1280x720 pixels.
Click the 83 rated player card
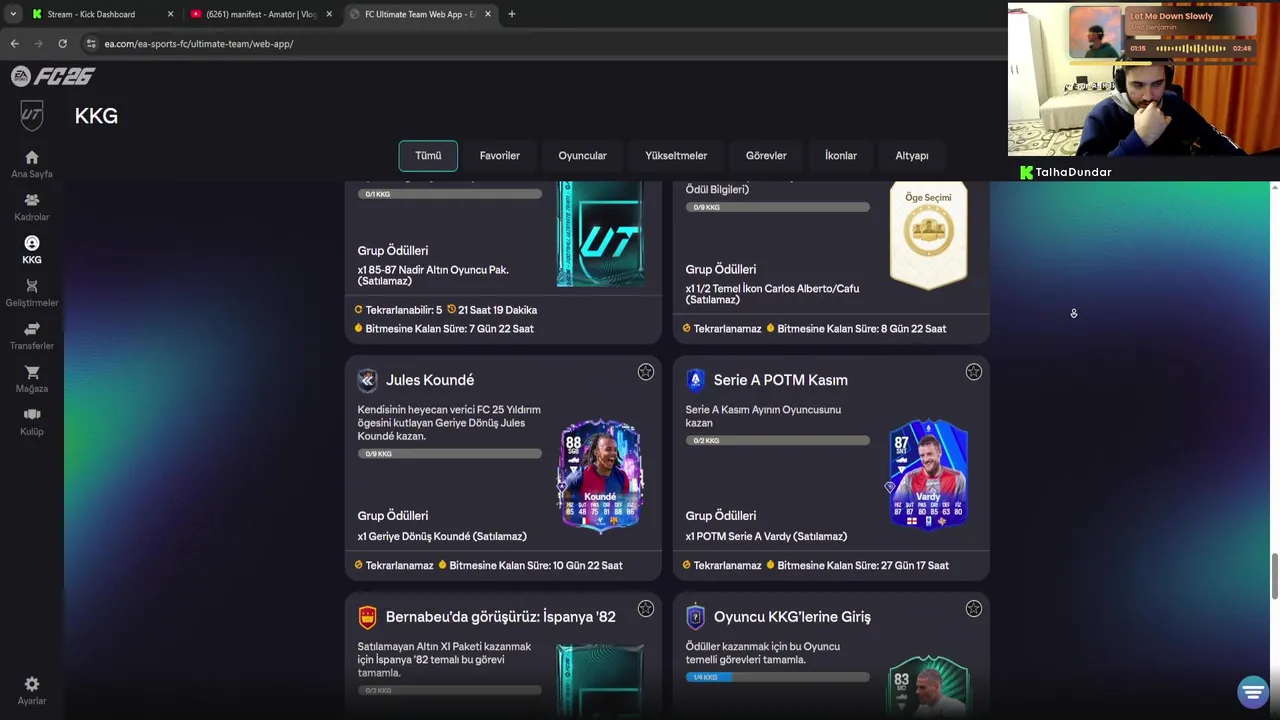[928, 686]
